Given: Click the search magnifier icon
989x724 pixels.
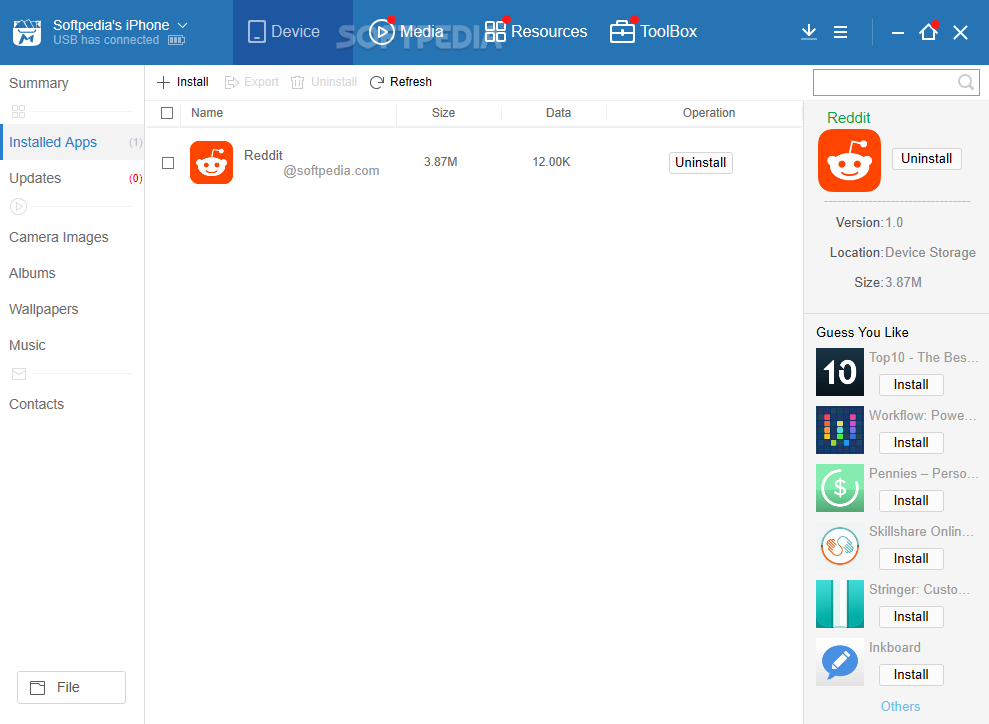Looking at the screenshot, I should click(966, 82).
